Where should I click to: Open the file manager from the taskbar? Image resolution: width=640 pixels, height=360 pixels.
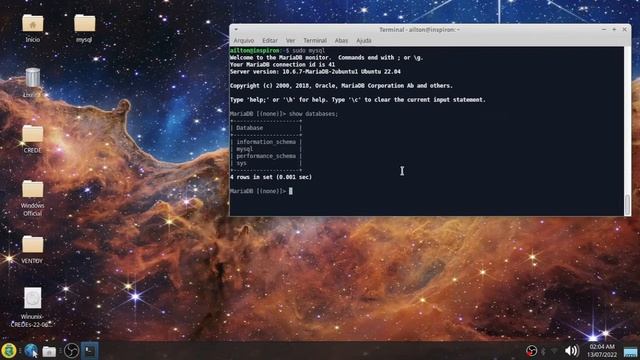49,351
